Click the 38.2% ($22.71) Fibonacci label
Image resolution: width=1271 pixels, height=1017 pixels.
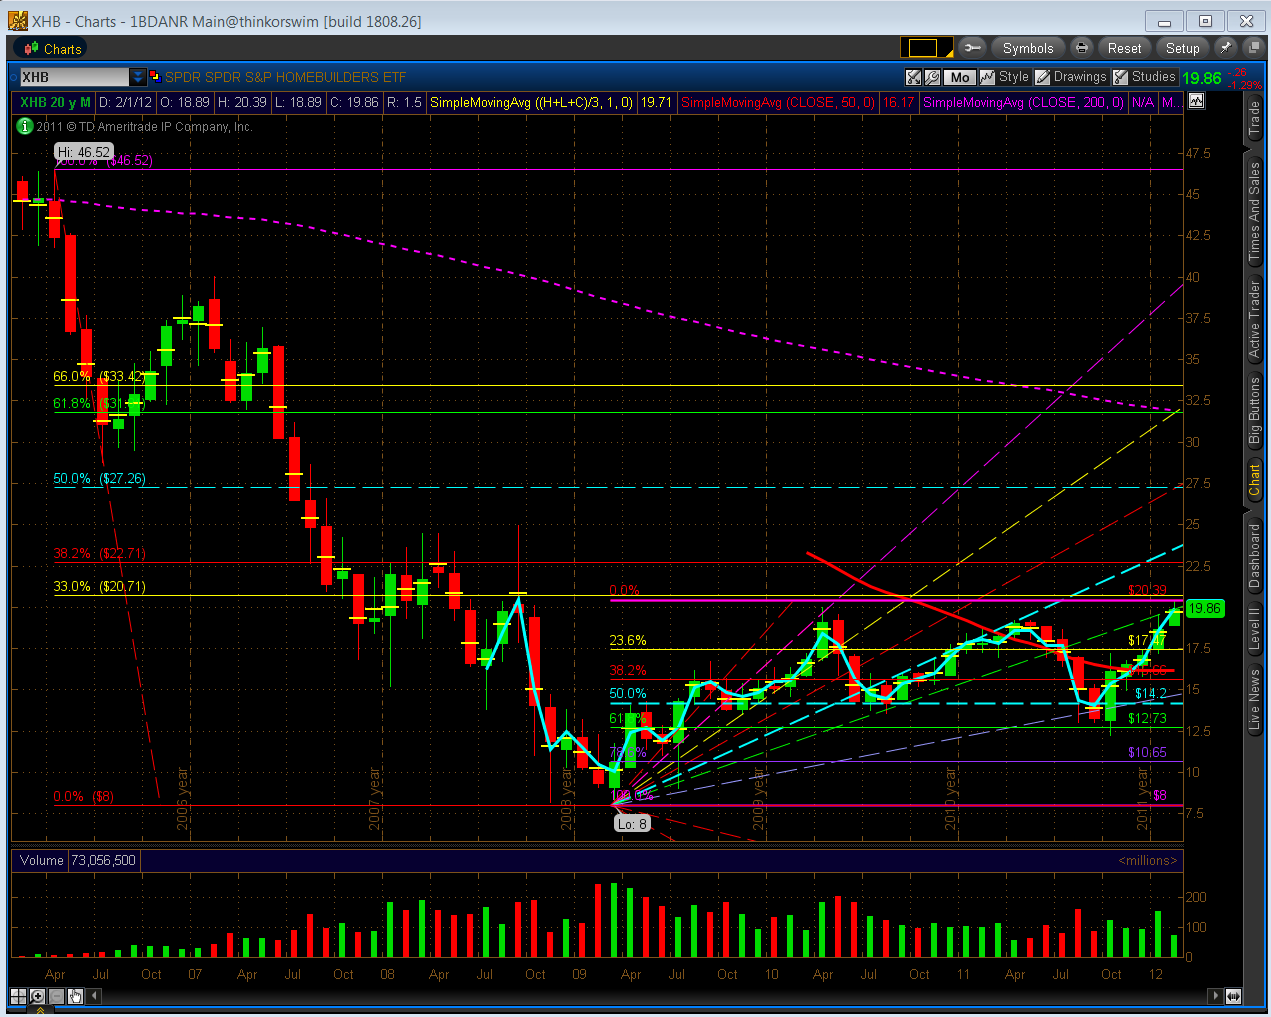pyautogui.click(x=99, y=553)
